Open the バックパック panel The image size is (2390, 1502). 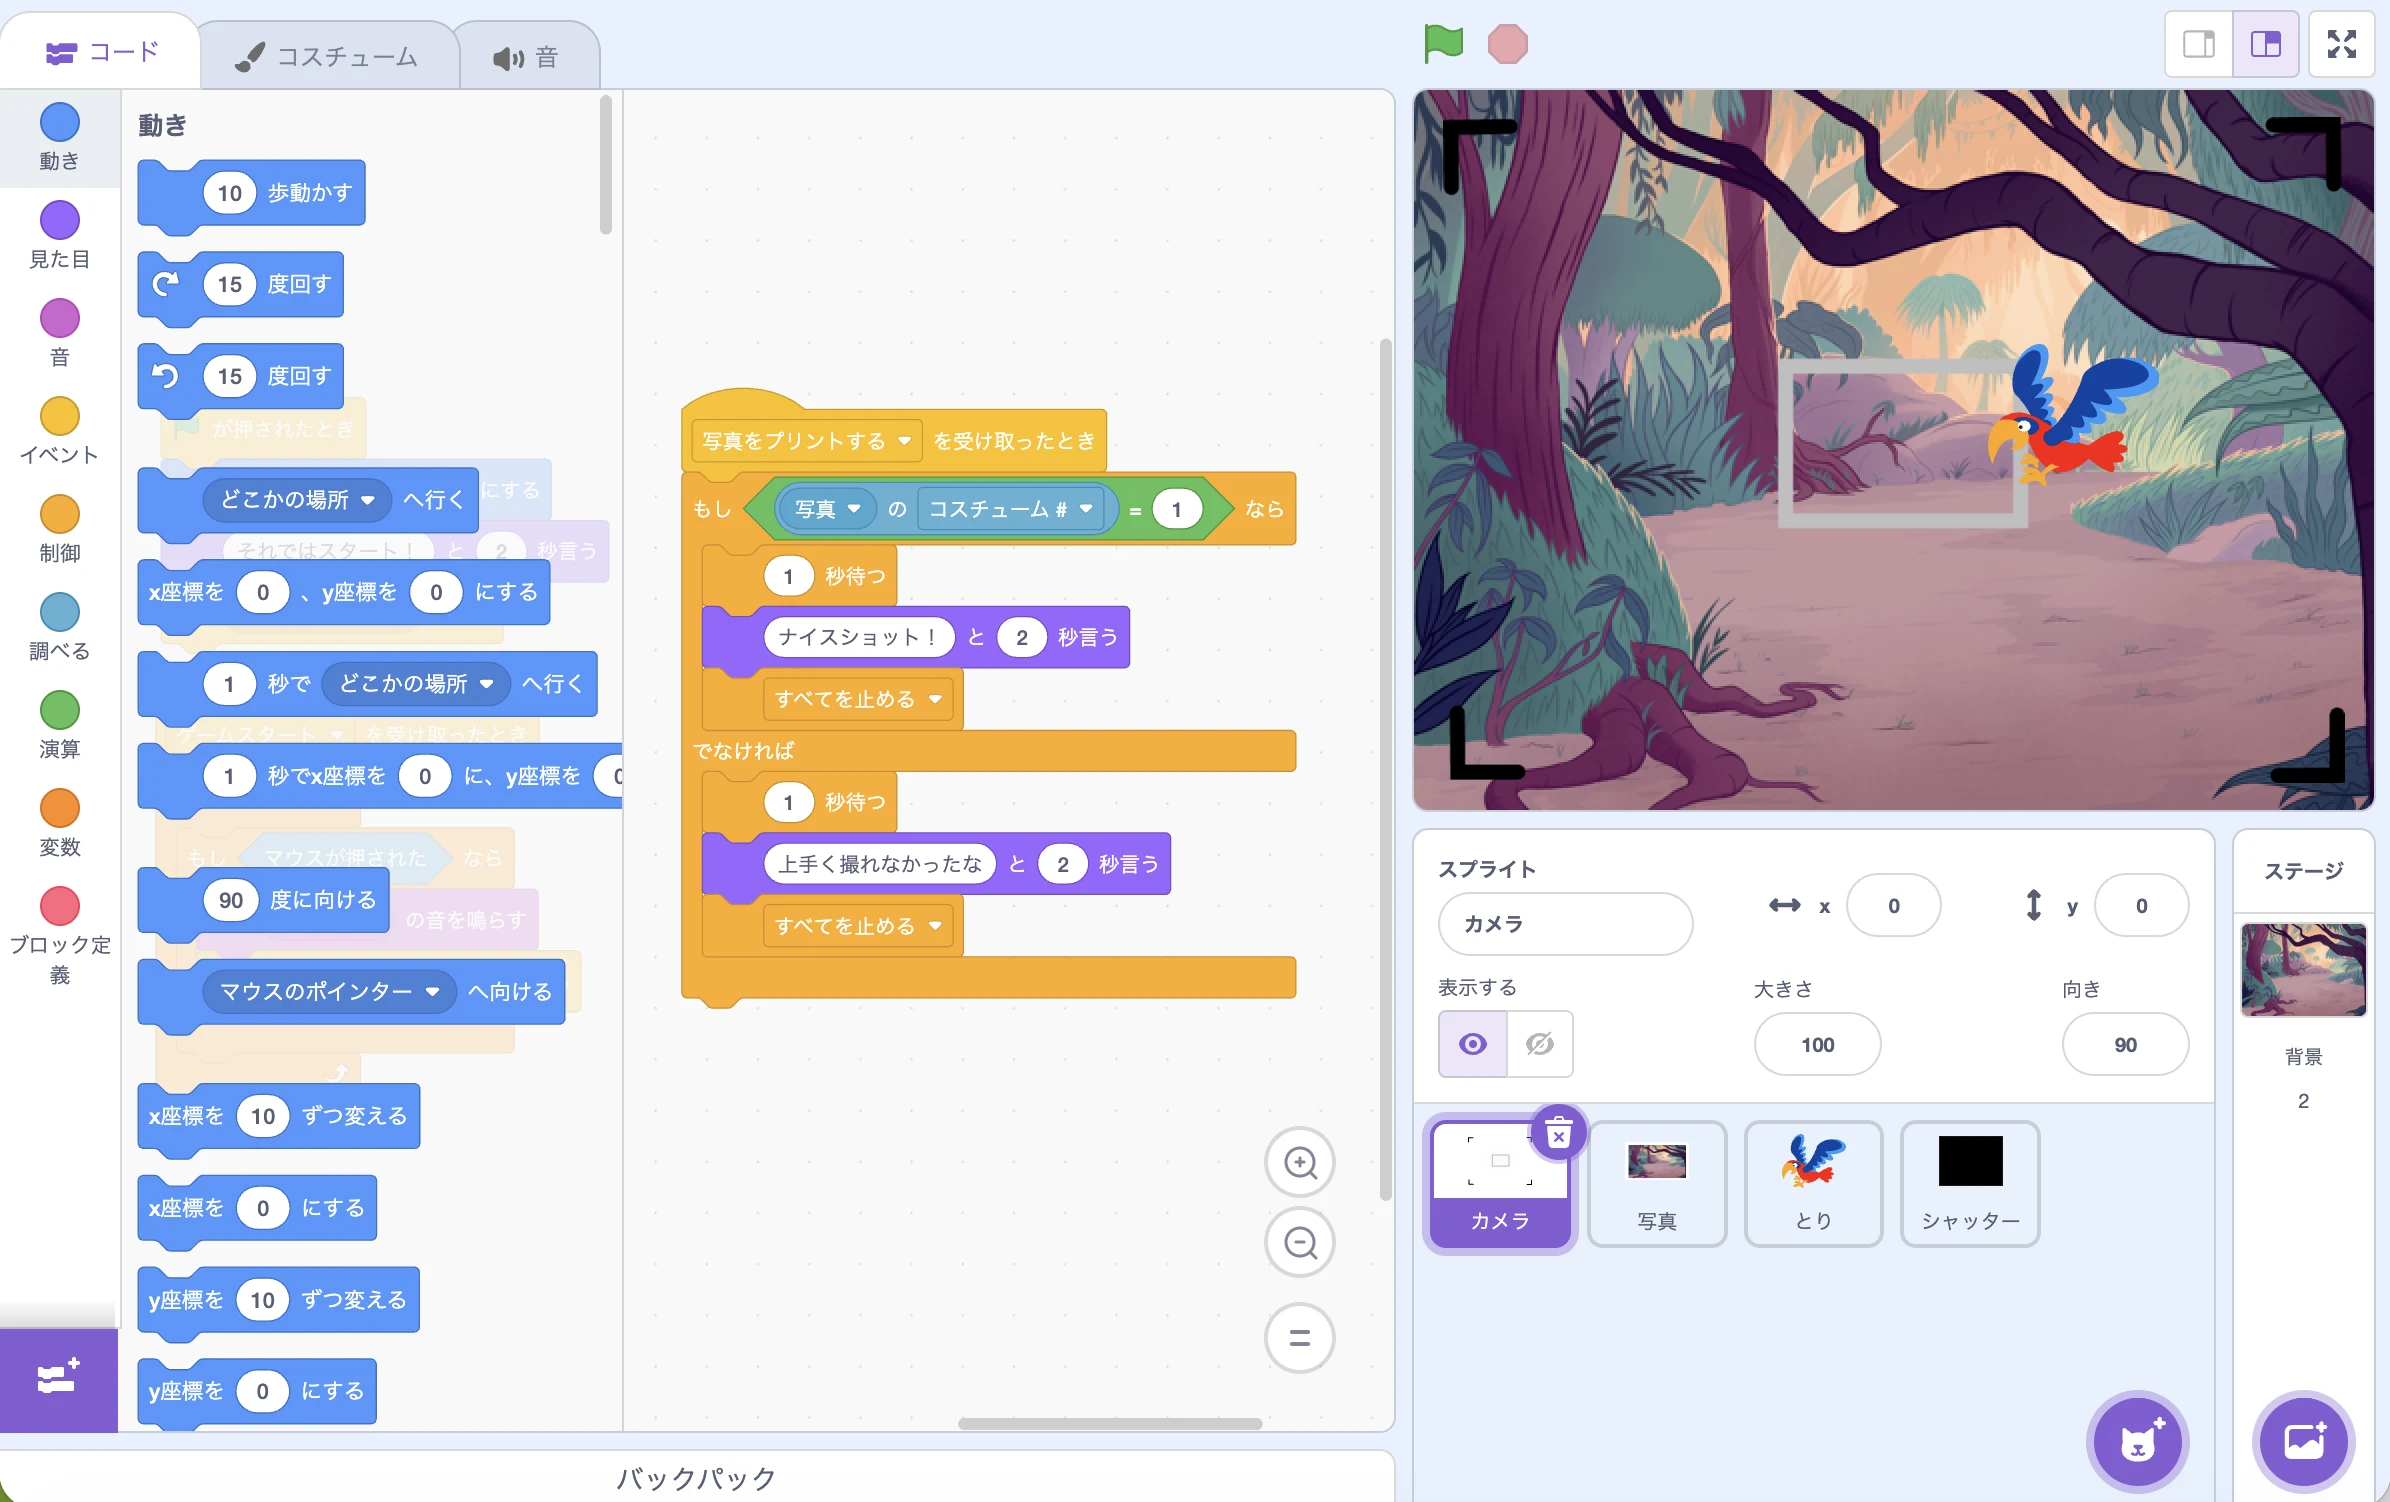click(696, 1478)
